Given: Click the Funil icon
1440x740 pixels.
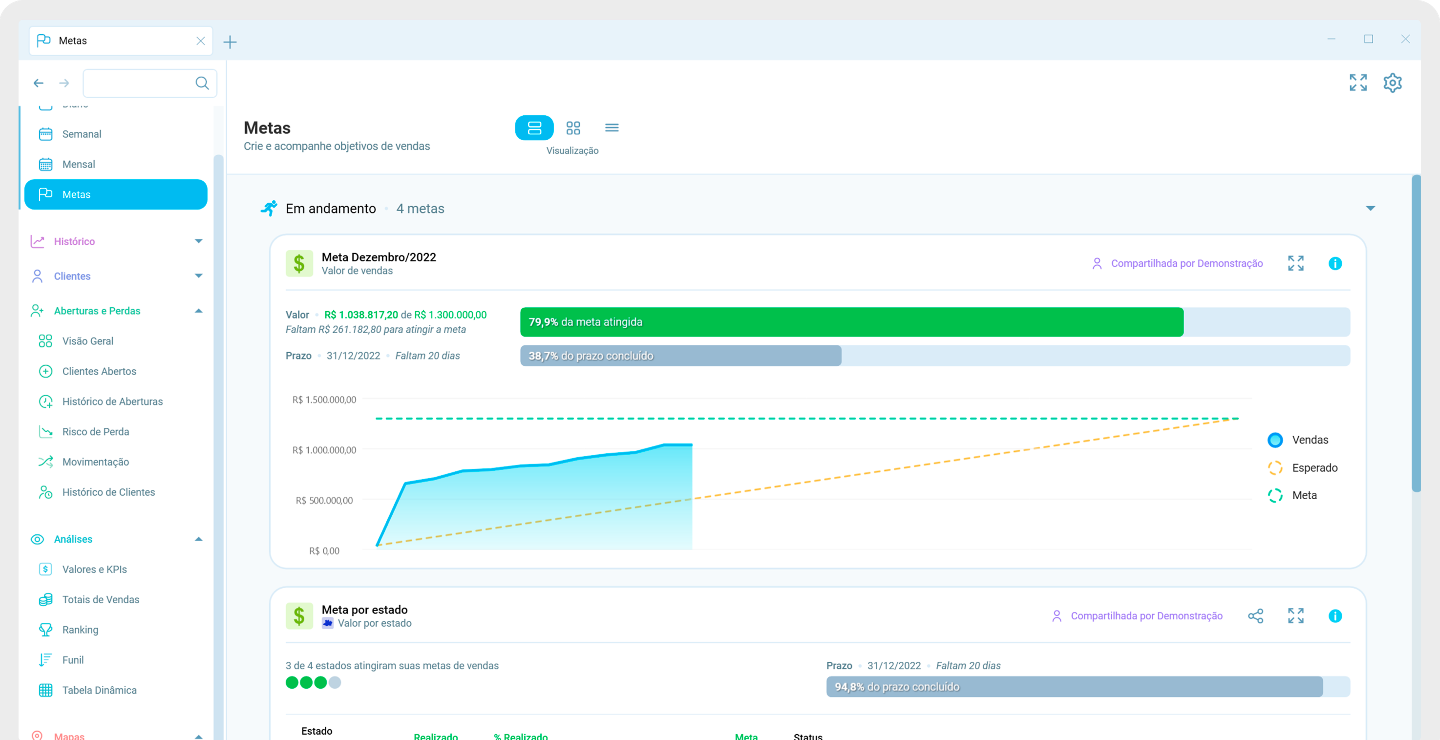Looking at the screenshot, I should (x=45, y=660).
